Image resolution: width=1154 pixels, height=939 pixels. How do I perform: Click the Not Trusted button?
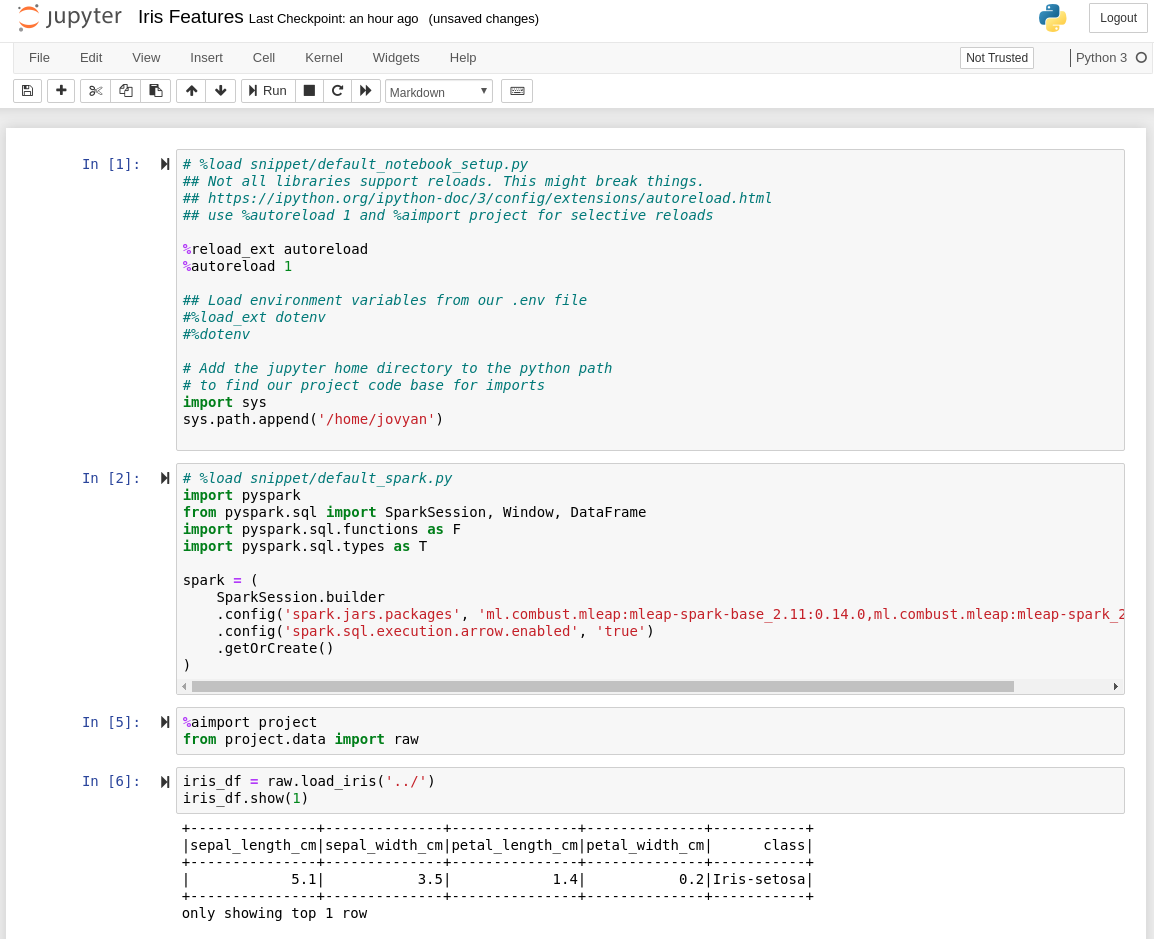tap(997, 57)
